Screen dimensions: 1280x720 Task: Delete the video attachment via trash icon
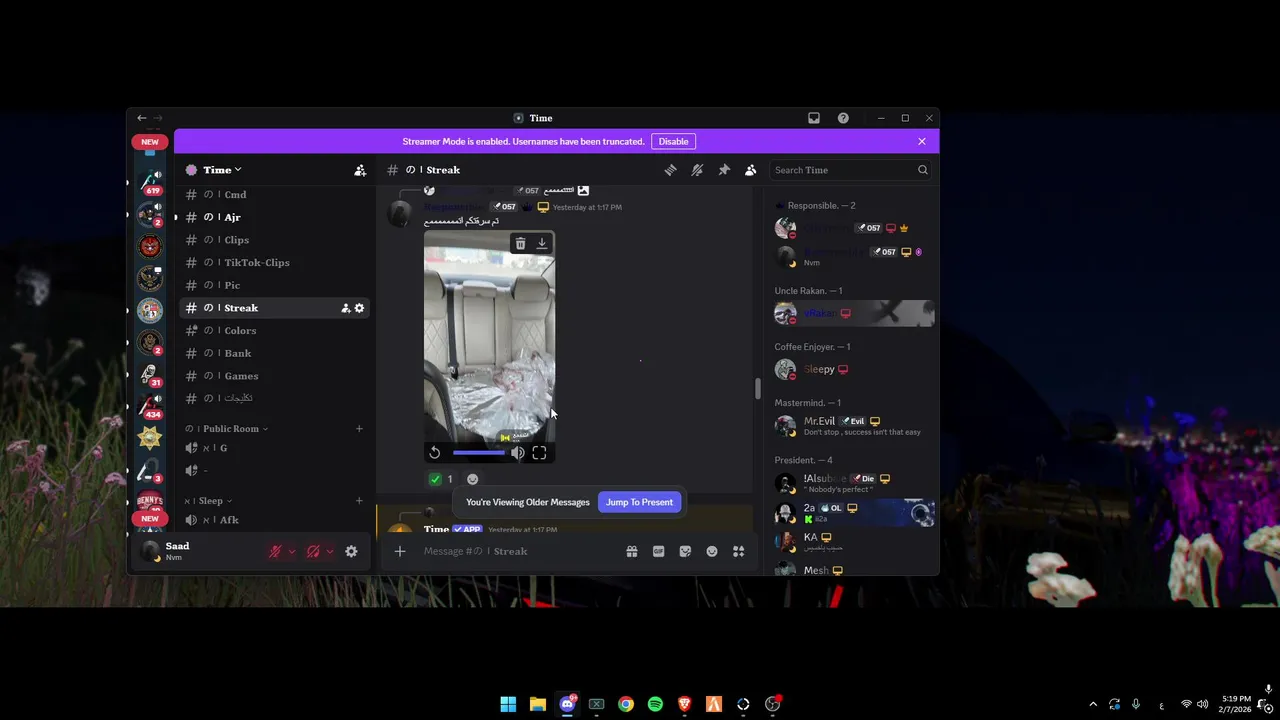point(520,244)
